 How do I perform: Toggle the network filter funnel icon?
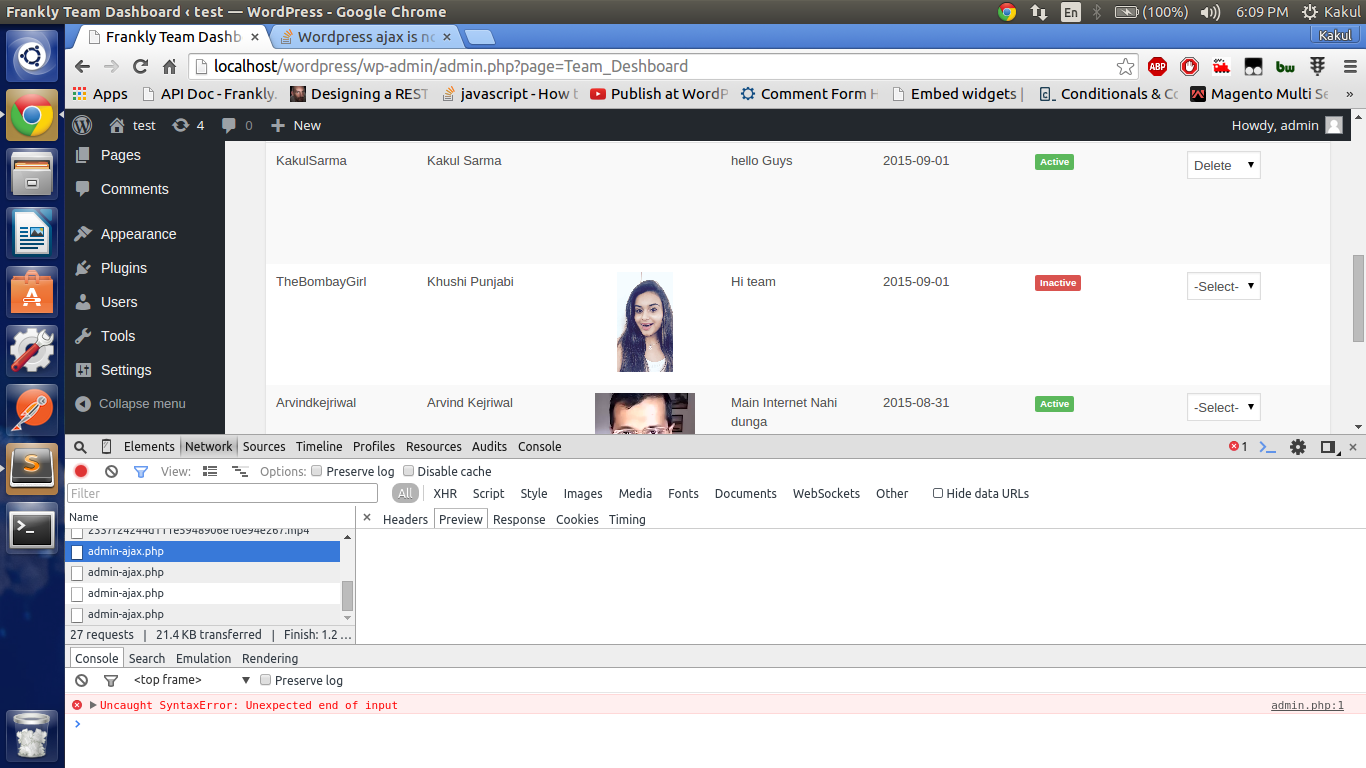141,471
